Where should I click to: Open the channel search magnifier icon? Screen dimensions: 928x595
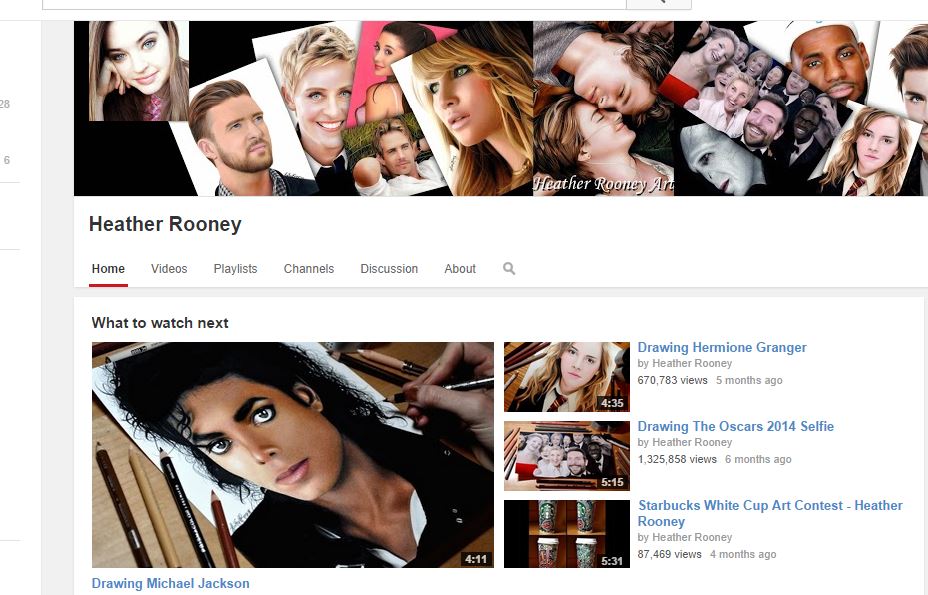pos(509,269)
